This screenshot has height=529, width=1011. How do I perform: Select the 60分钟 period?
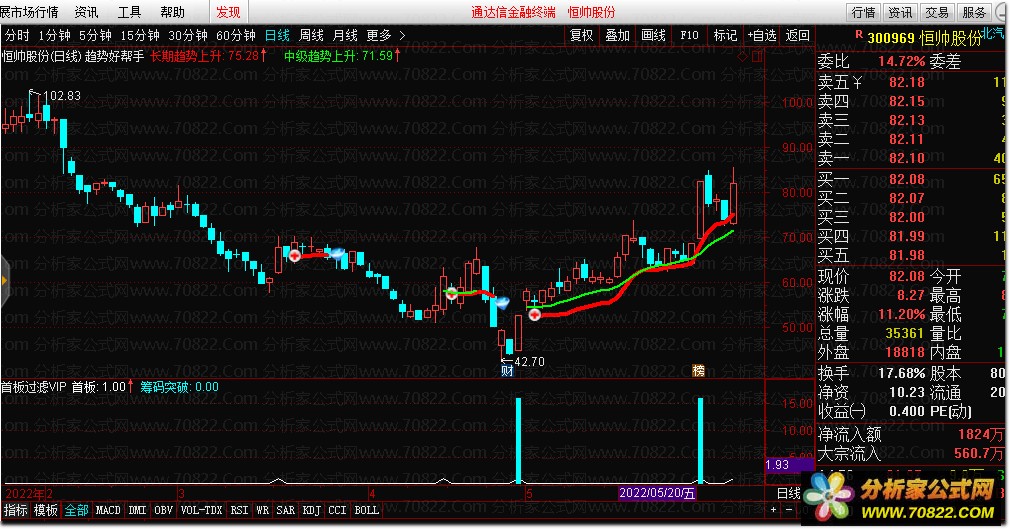coord(235,35)
